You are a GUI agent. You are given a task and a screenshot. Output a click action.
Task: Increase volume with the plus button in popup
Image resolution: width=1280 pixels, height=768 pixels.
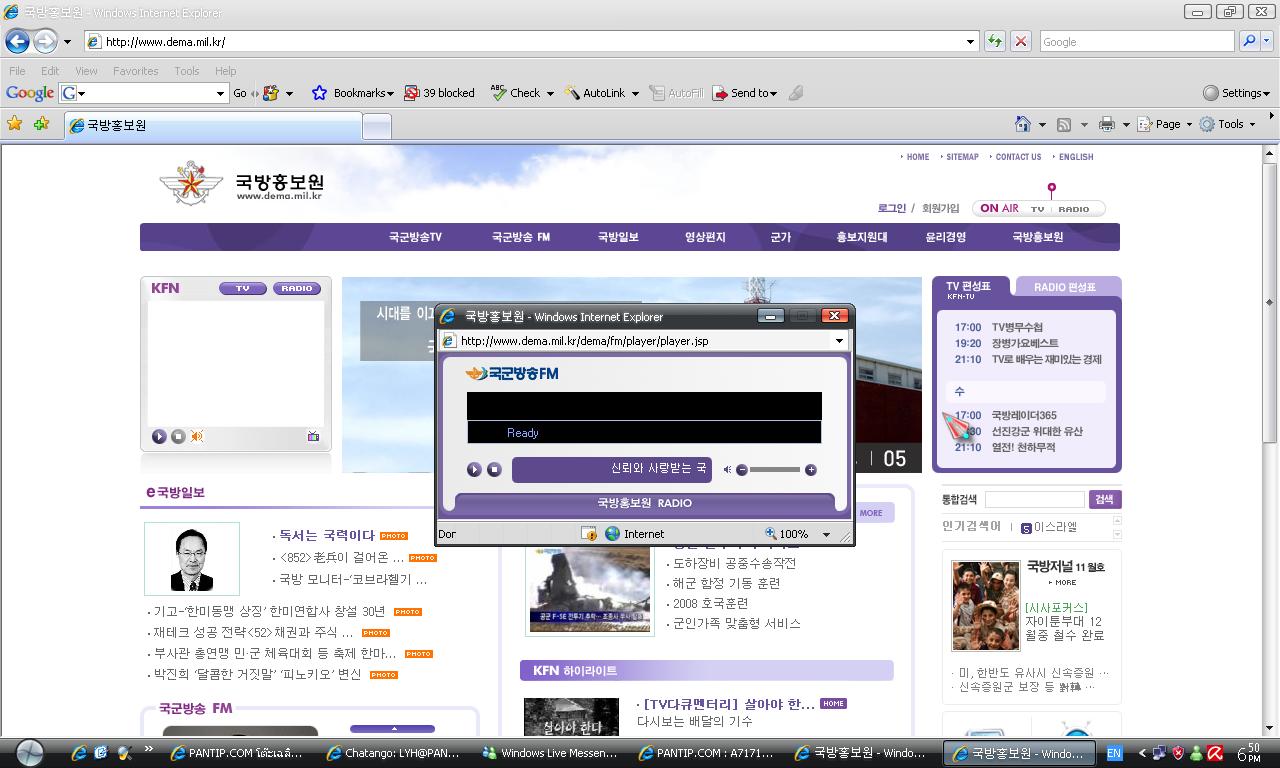811,469
